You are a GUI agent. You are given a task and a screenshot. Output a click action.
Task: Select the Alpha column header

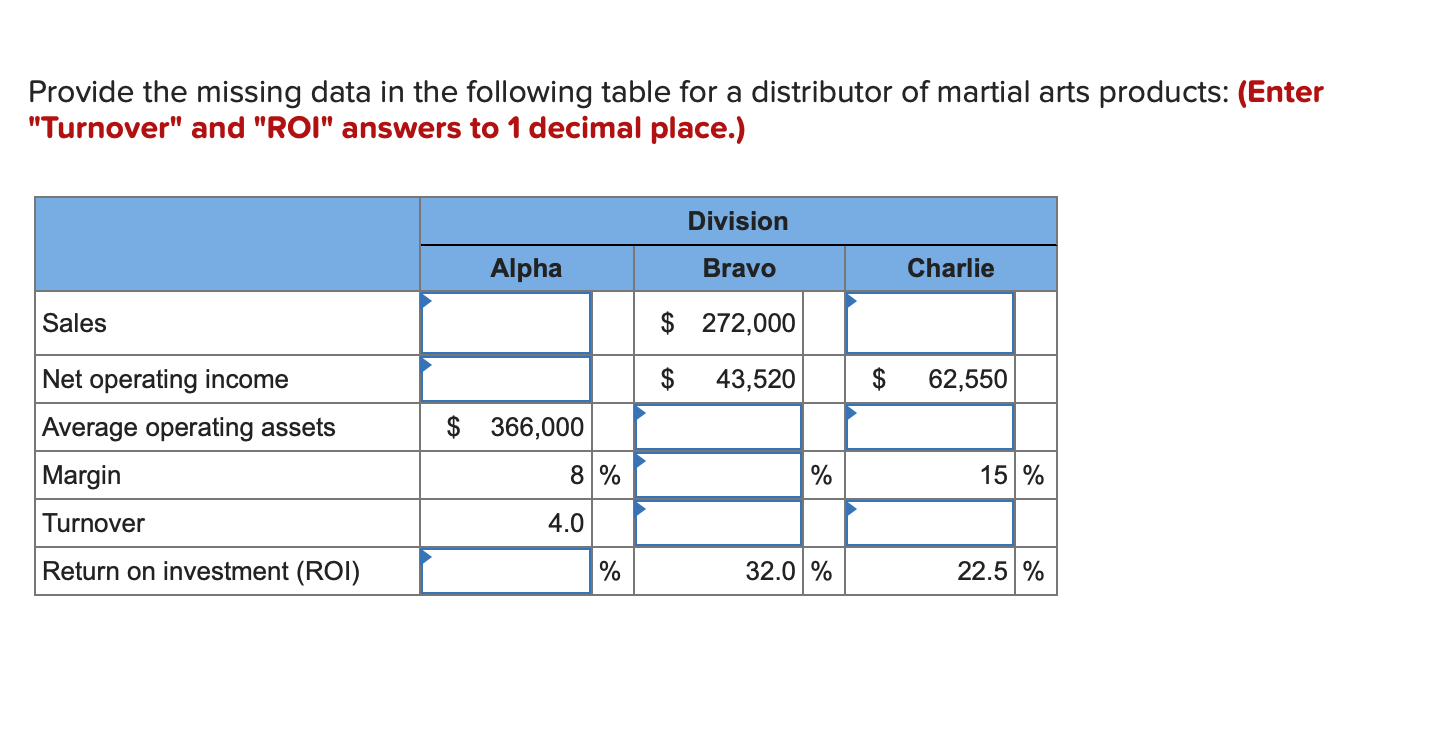[527, 268]
